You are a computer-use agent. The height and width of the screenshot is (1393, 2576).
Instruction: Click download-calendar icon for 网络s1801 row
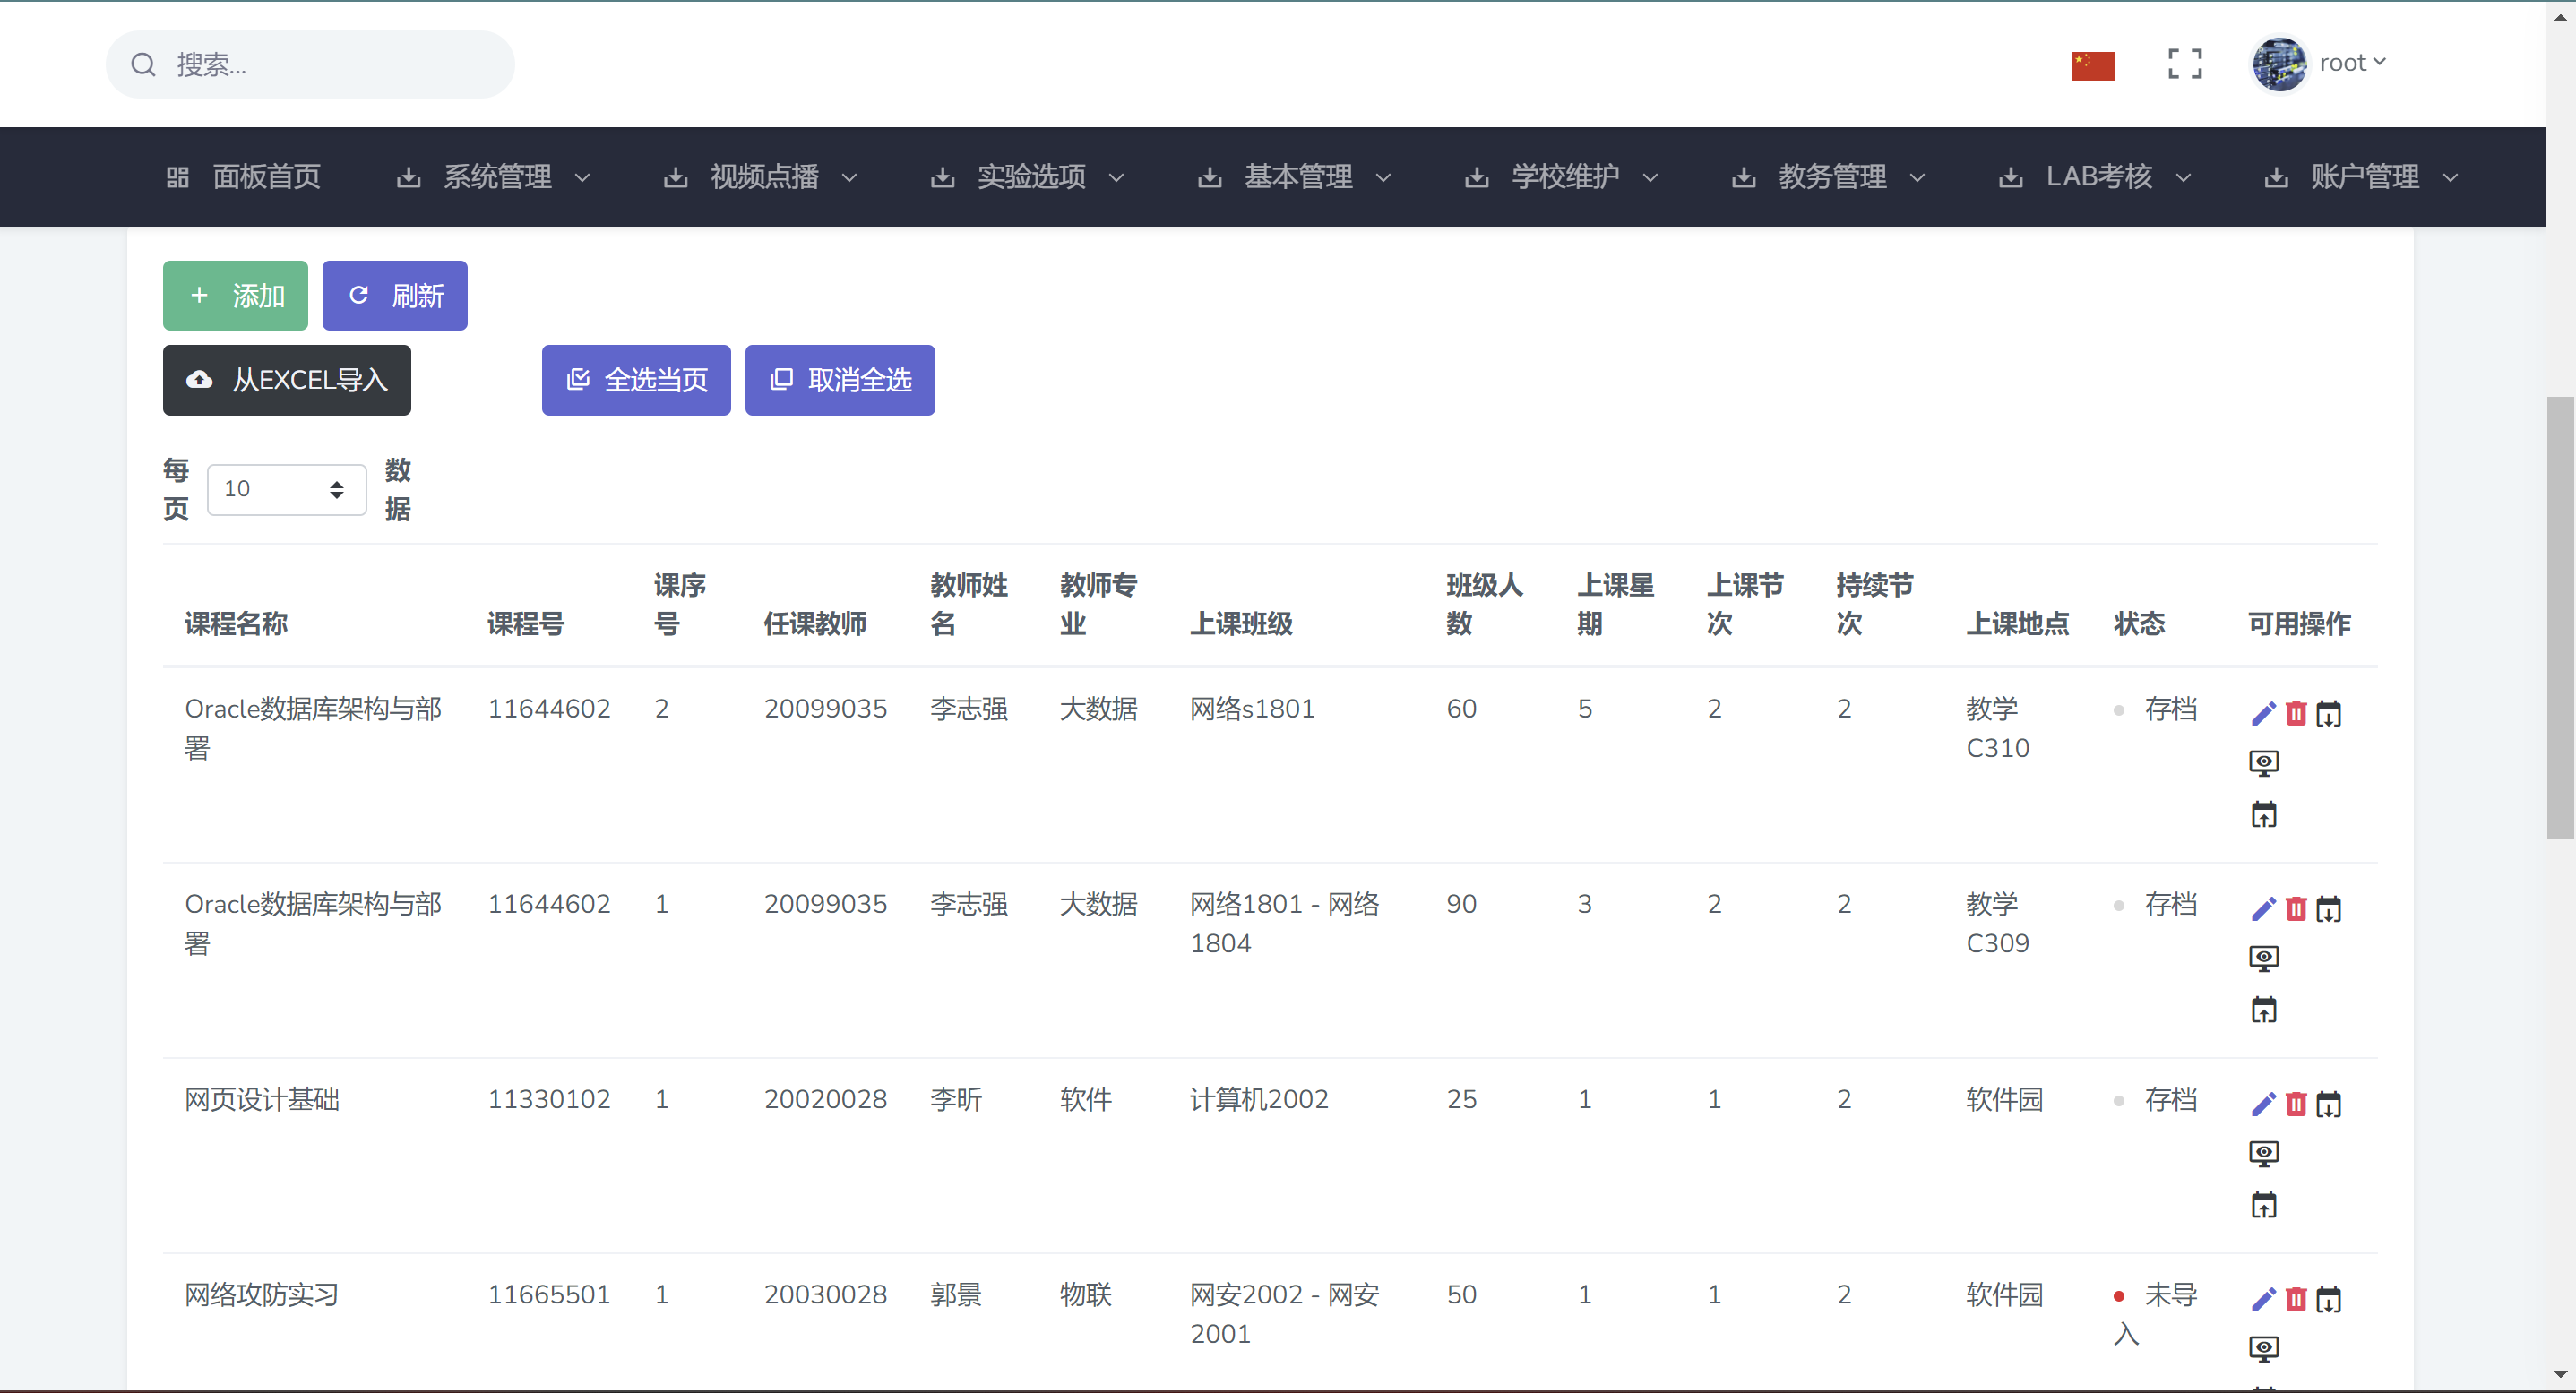coord(2329,714)
